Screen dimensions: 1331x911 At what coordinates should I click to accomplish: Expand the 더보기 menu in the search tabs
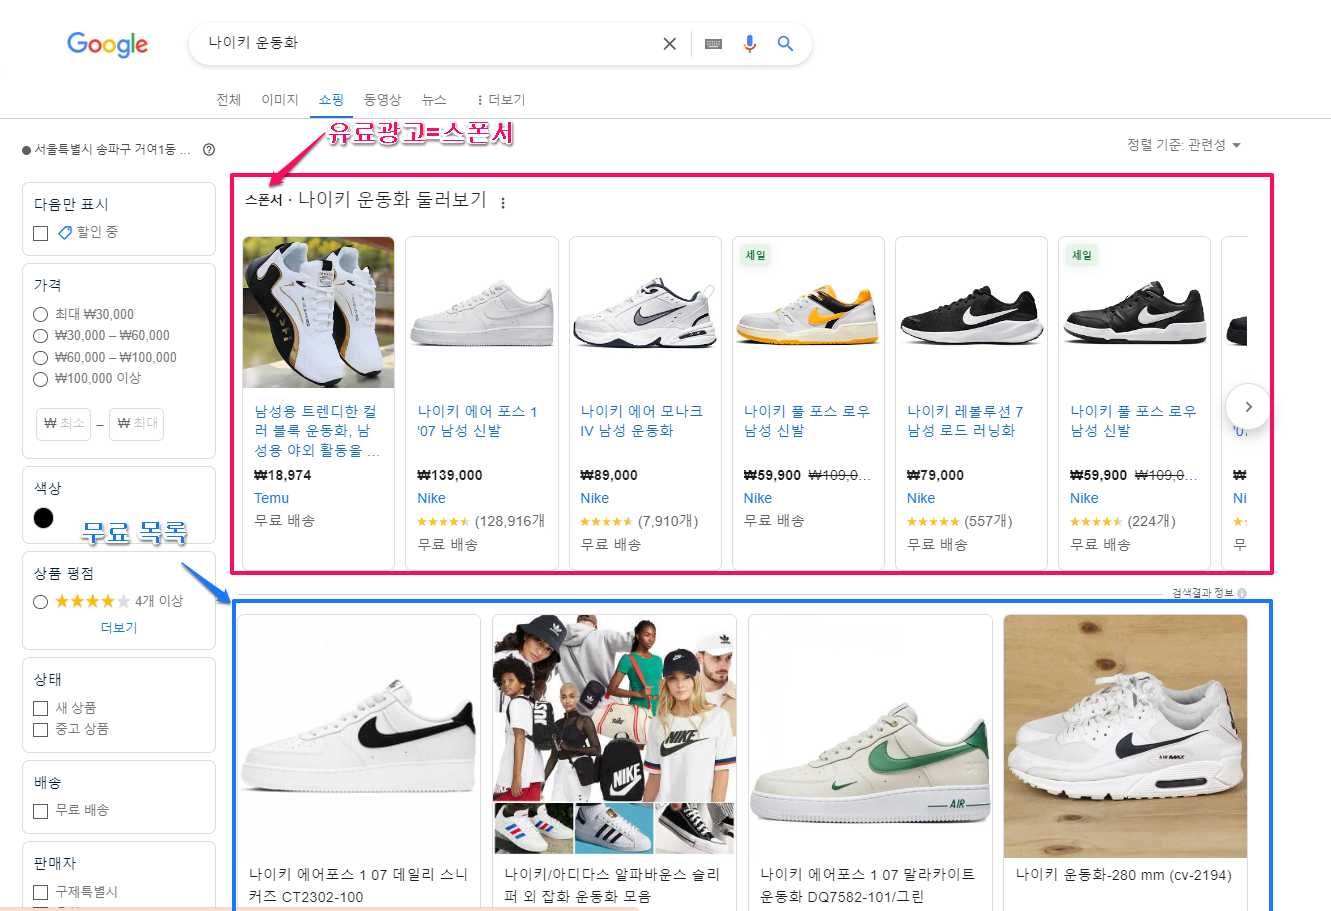(x=500, y=100)
